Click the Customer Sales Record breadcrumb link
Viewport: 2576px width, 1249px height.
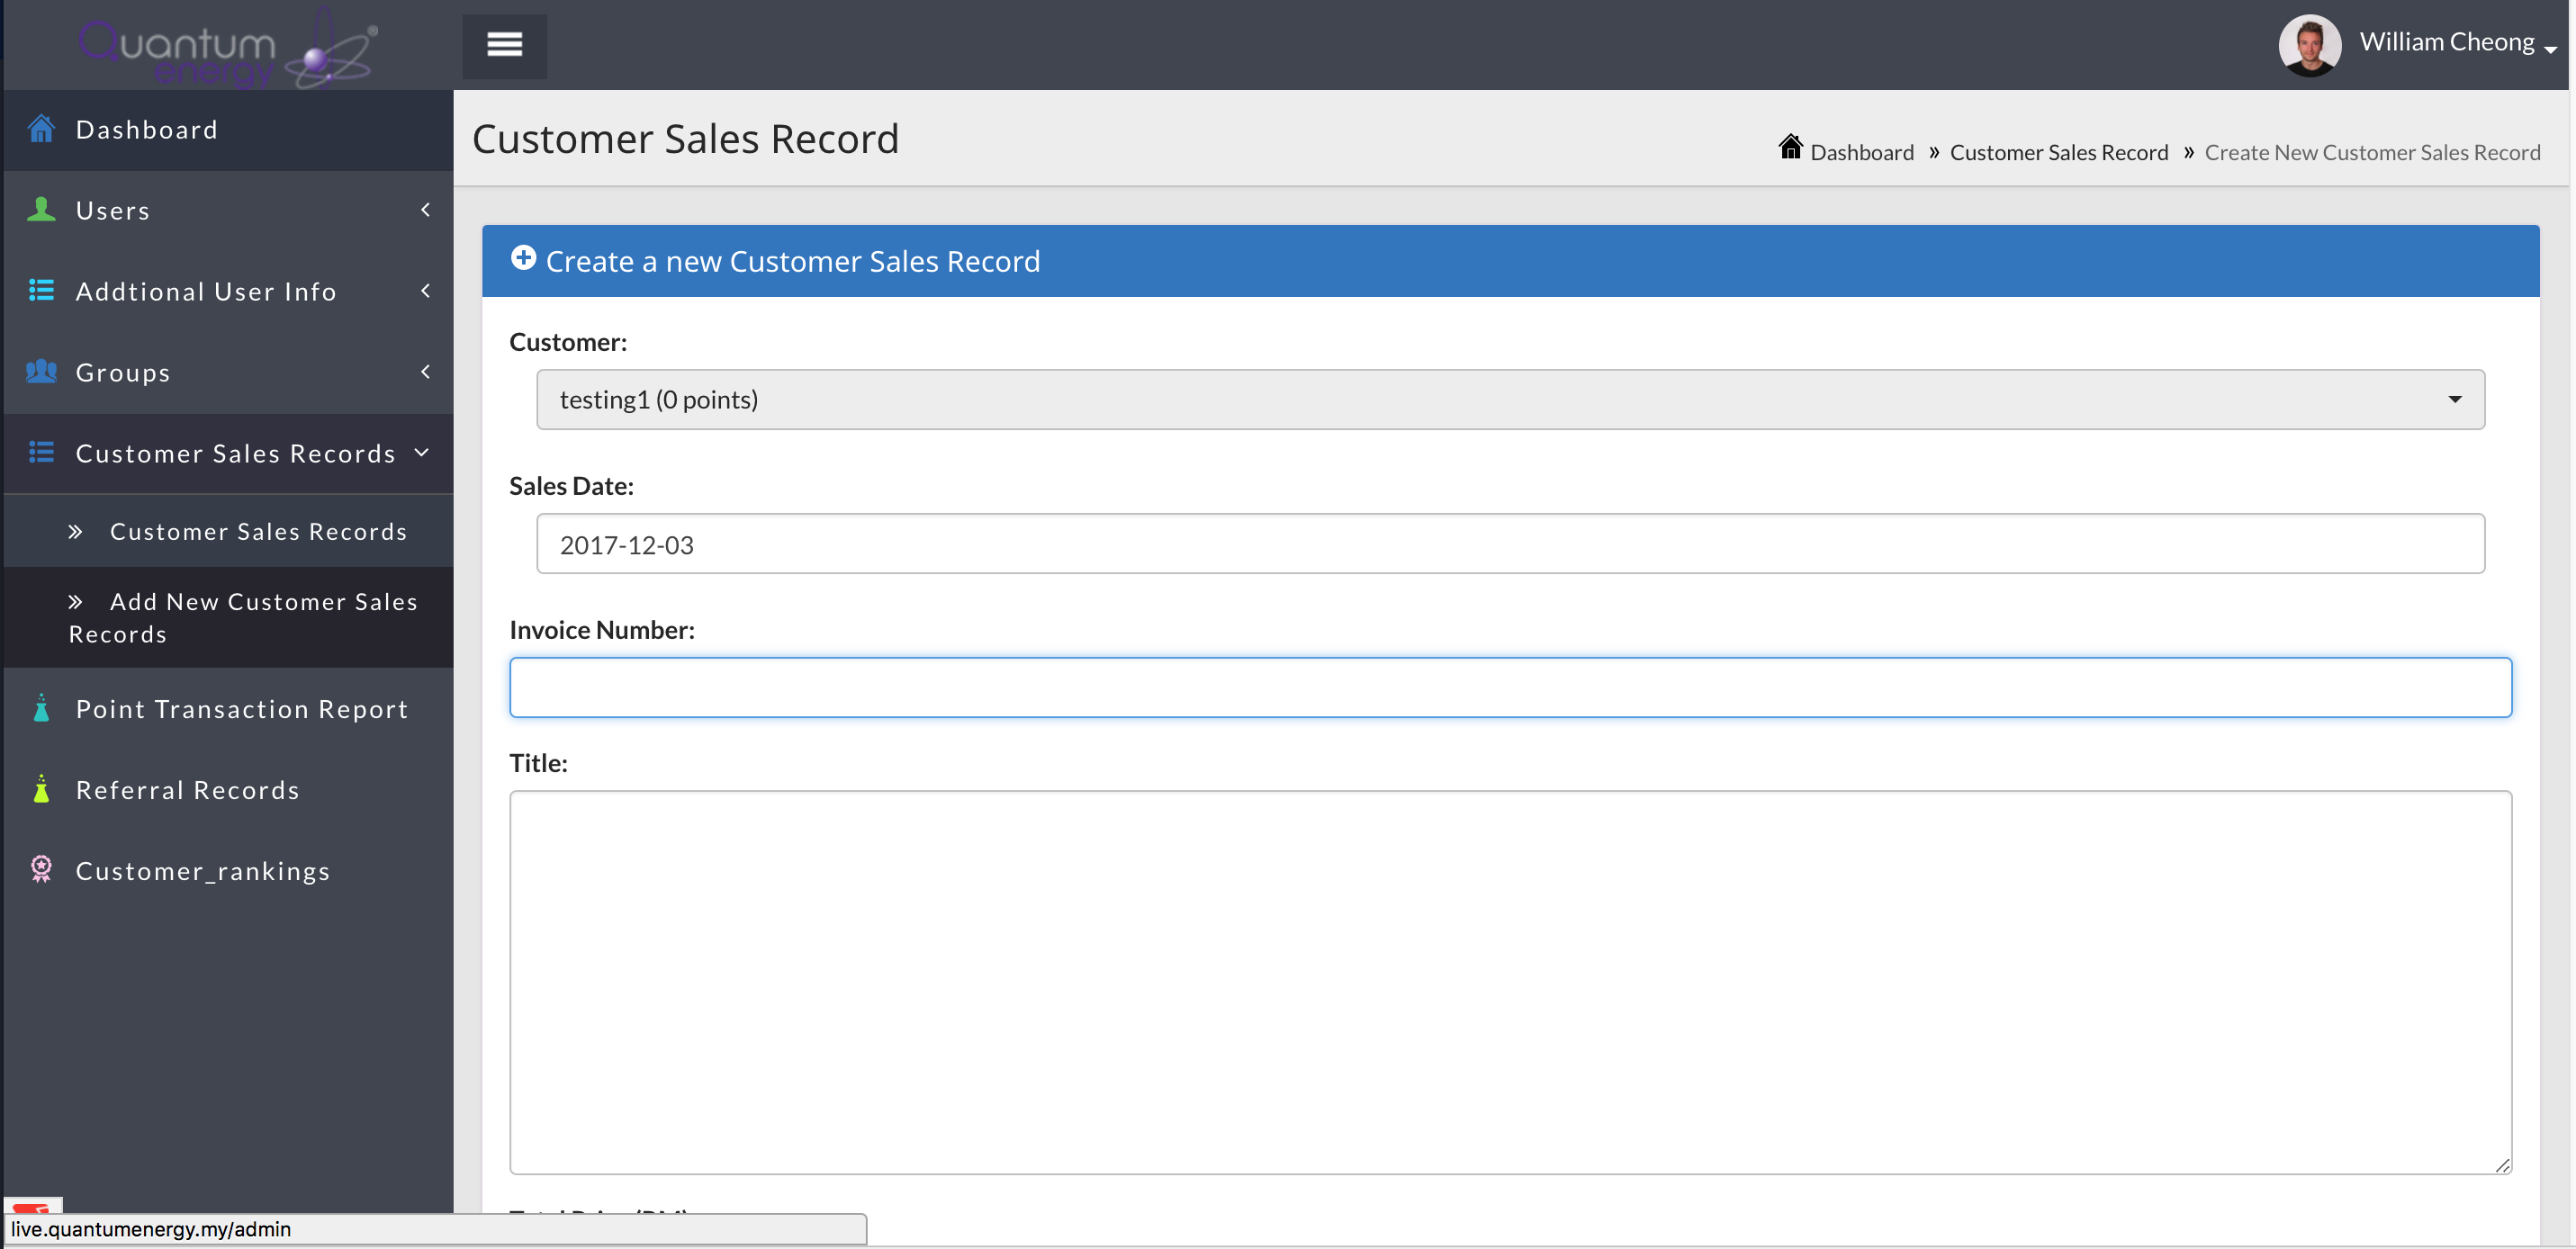2058,152
